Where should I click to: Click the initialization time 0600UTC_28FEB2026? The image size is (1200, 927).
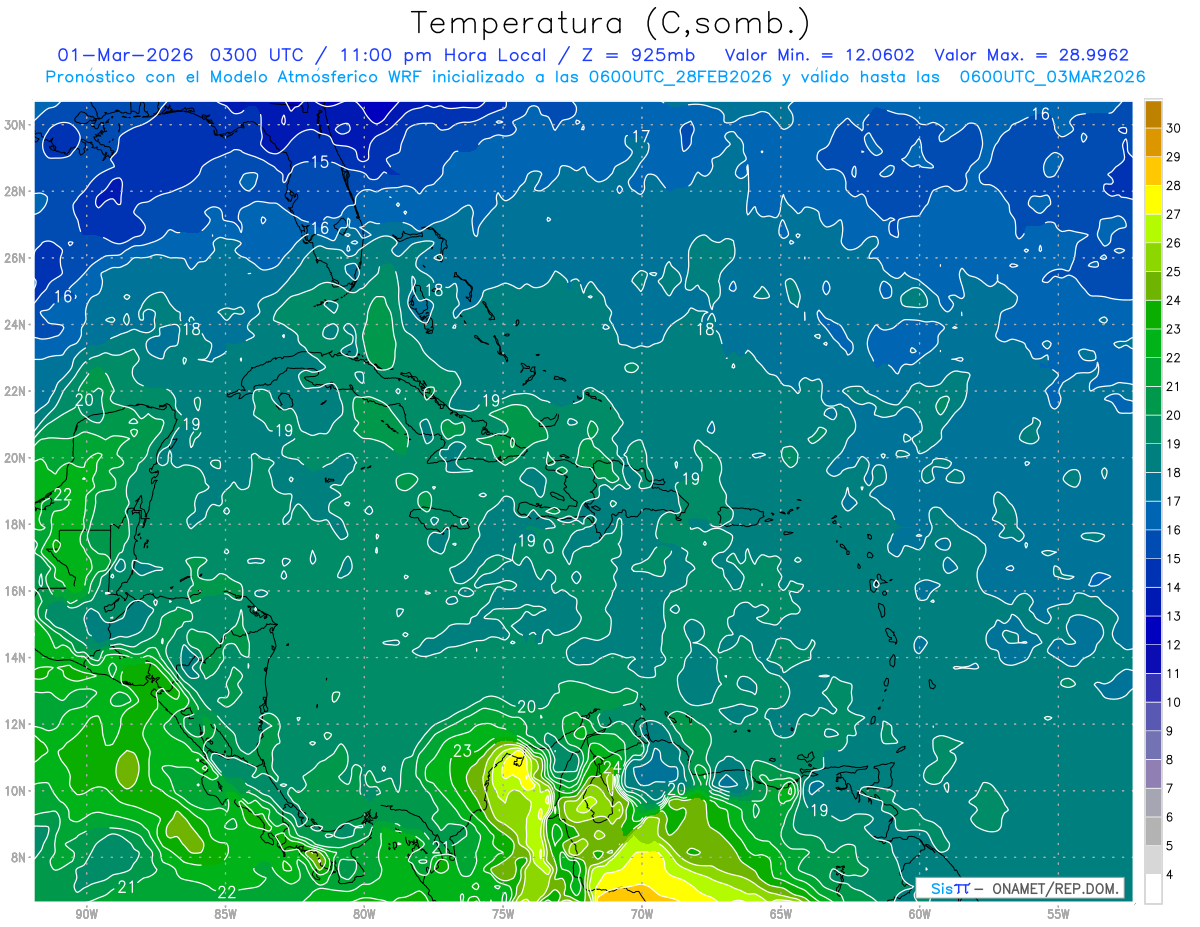coord(682,77)
